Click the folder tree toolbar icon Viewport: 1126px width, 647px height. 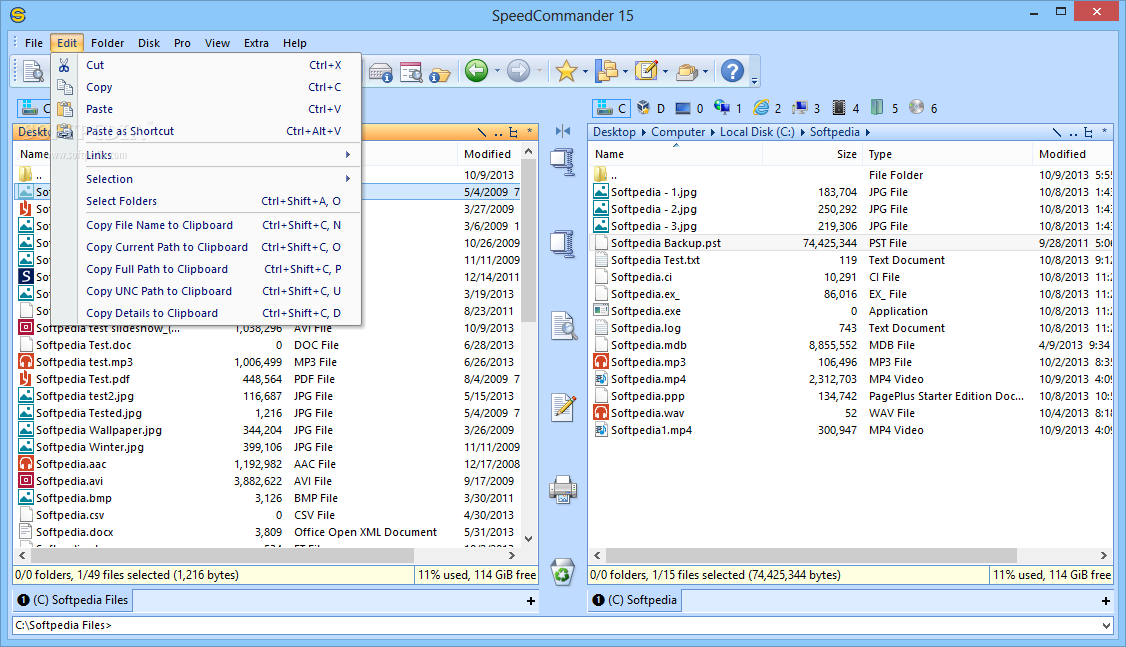(607, 70)
